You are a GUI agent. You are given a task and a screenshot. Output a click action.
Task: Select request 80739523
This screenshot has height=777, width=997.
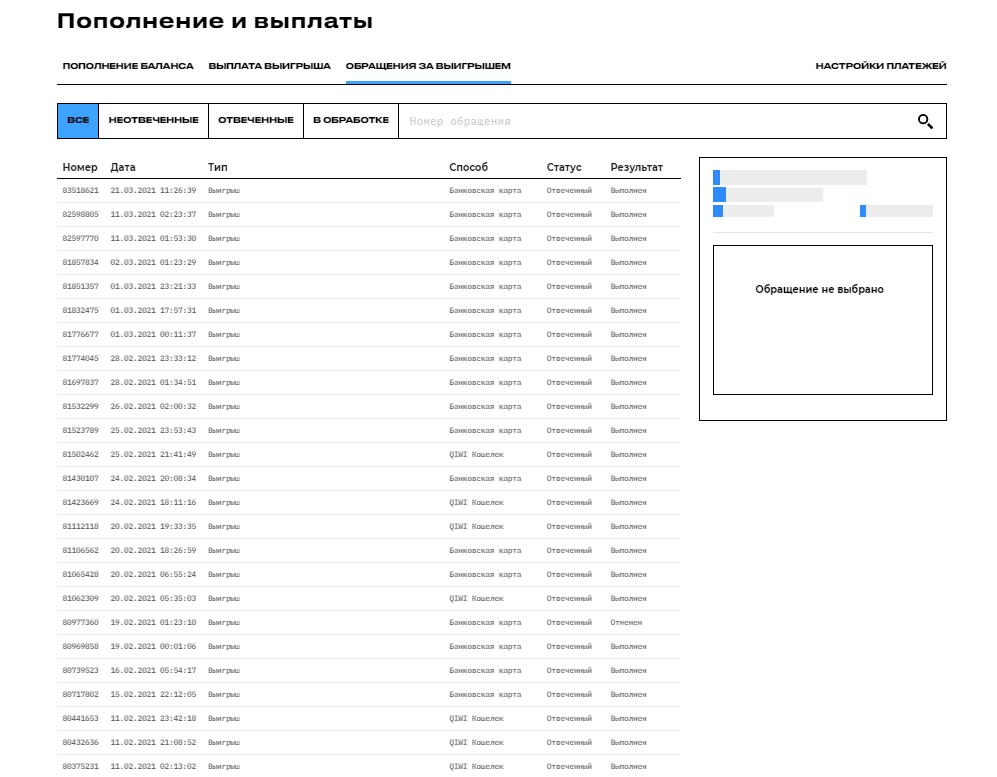click(x=369, y=671)
